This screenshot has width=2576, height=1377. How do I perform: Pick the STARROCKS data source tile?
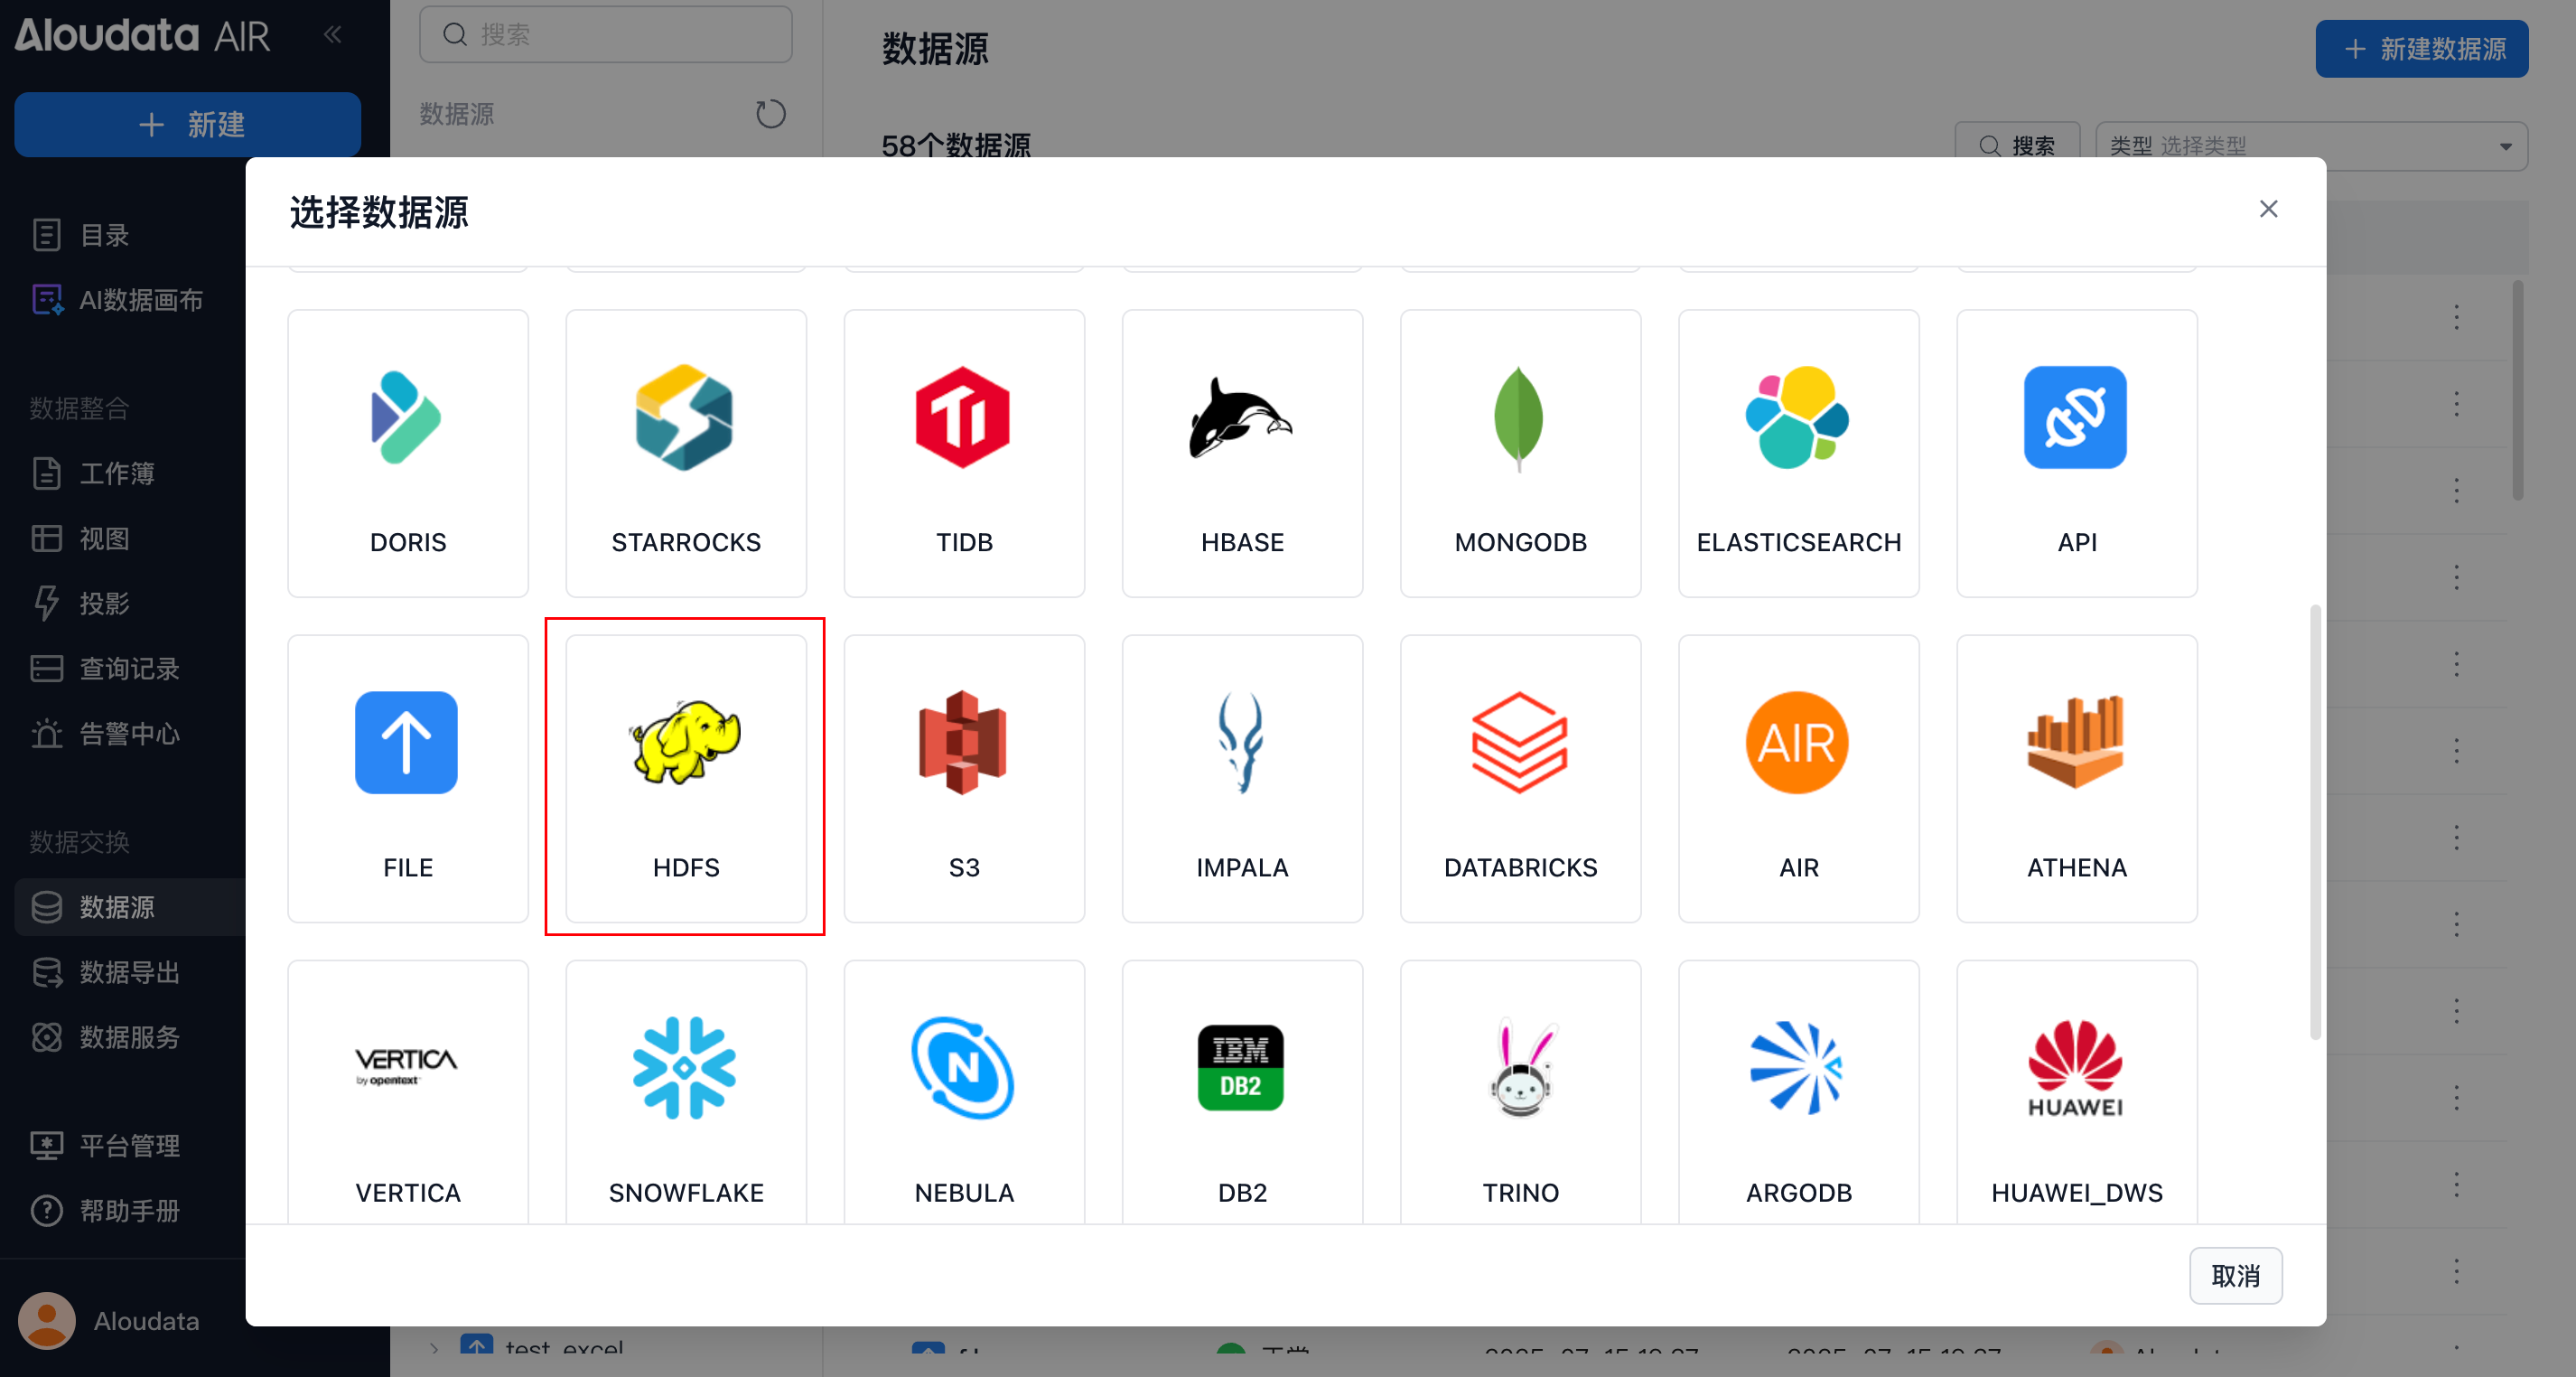pyautogui.click(x=685, y=452)
